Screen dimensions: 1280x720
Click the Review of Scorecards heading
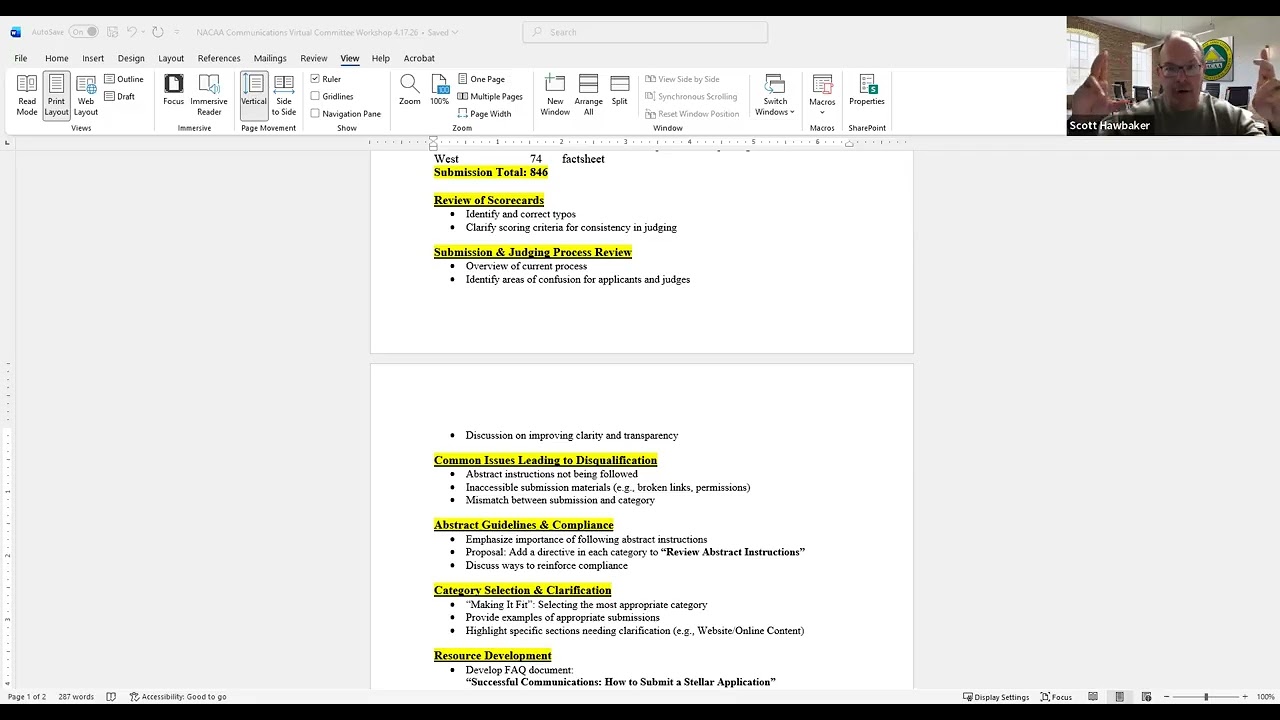coord(489,200)
